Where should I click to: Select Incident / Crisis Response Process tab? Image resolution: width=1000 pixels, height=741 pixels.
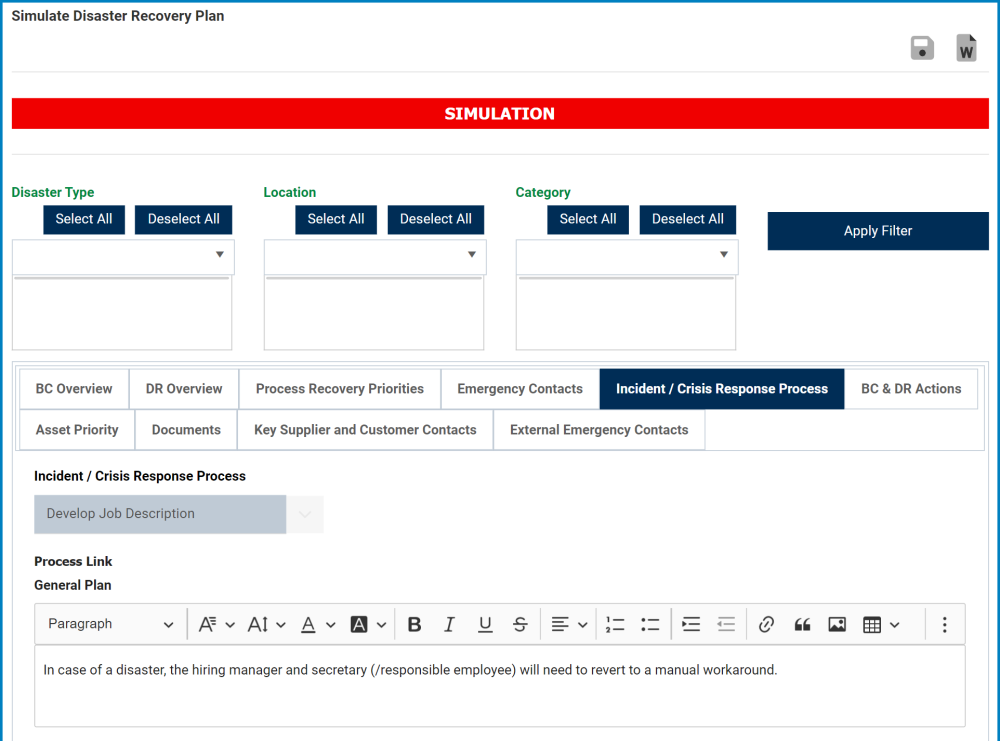[722, 389]
